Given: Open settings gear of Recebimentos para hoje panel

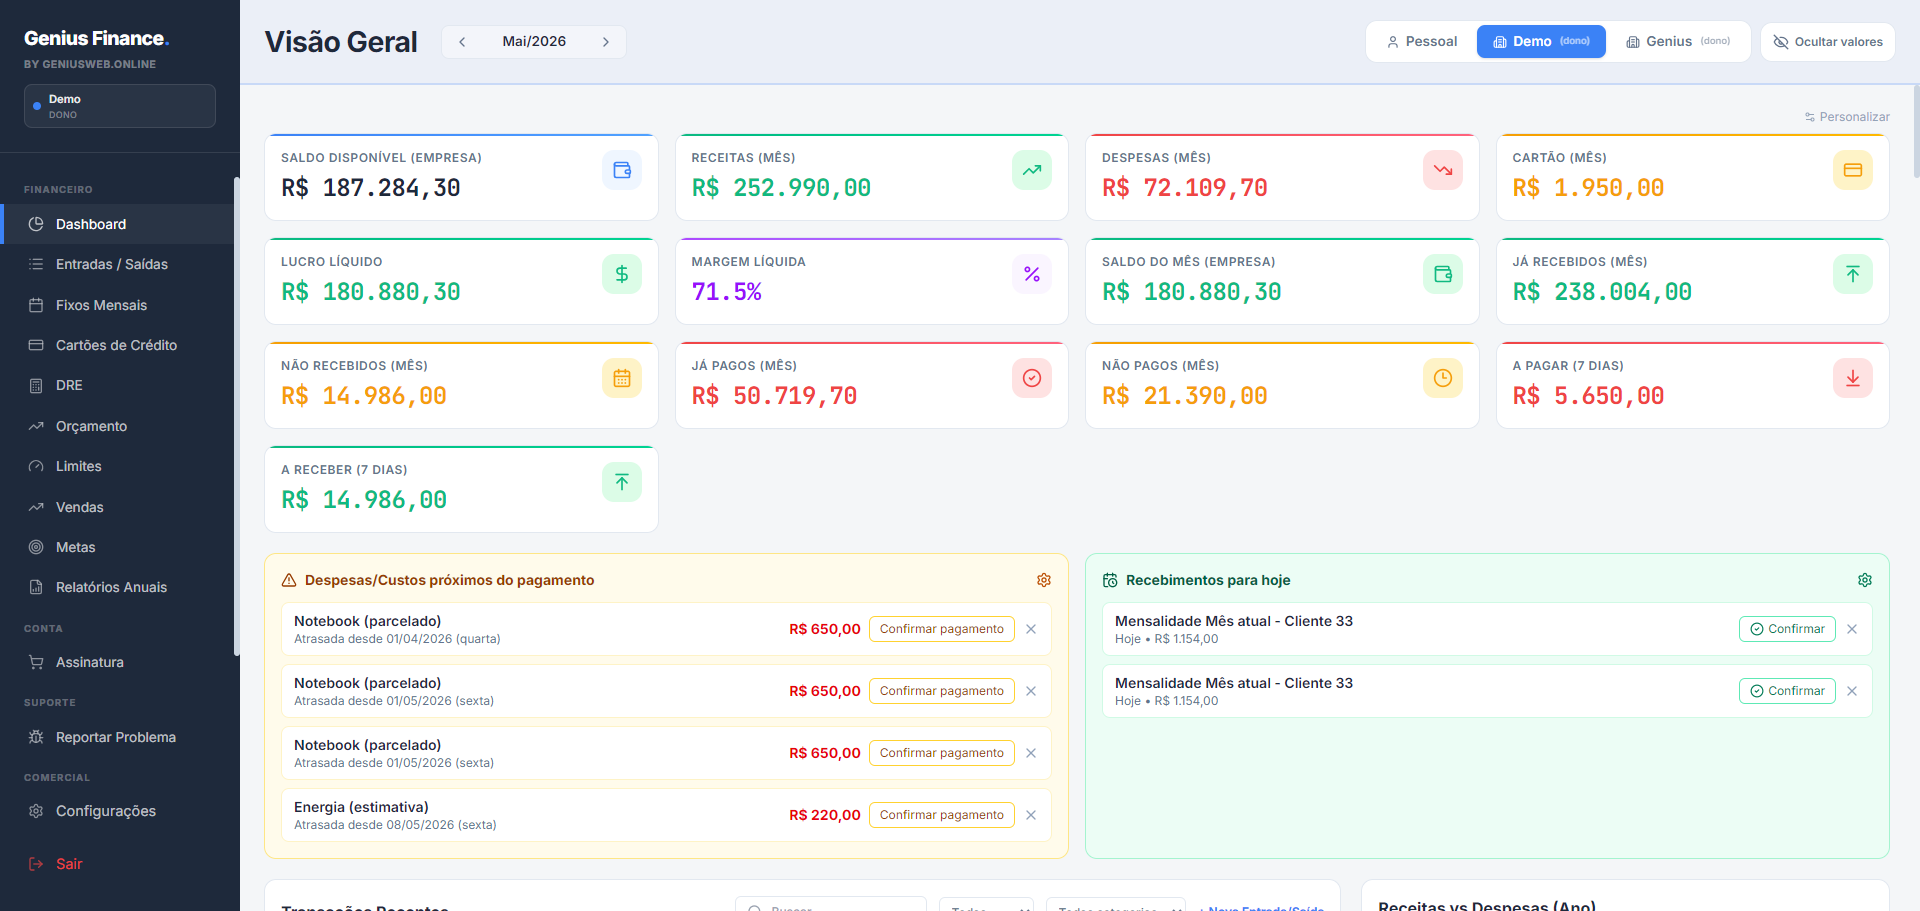Looking at the screenshot, I should click(1865, 580).
